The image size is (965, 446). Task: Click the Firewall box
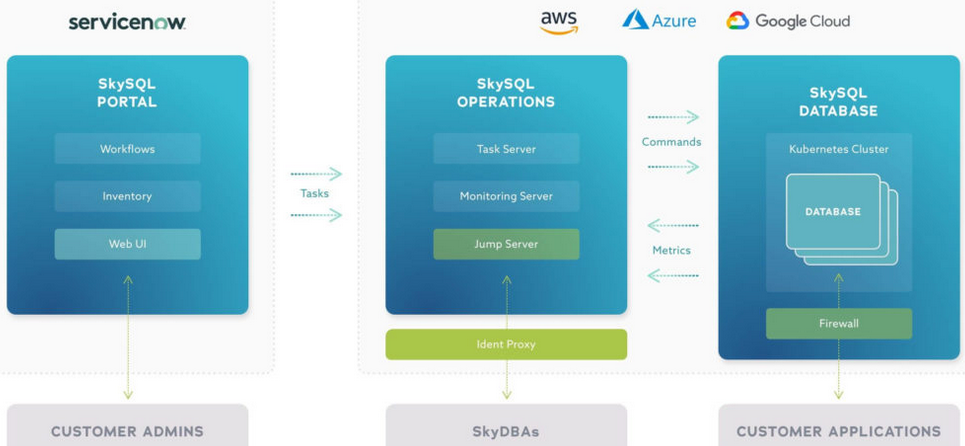click(x=839, y=324)
